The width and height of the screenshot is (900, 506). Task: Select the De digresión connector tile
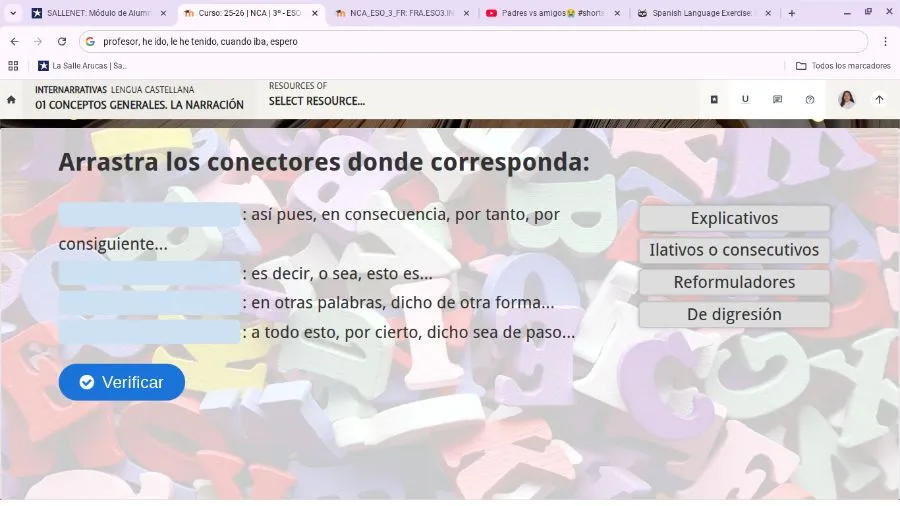[734, 314]
